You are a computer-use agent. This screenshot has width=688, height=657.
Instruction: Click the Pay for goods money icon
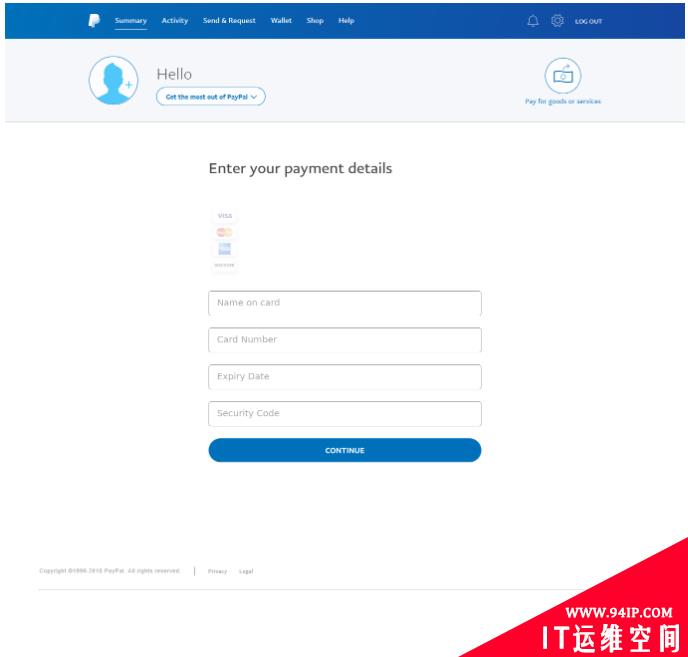pyautogui.click(x=563, y=75)
